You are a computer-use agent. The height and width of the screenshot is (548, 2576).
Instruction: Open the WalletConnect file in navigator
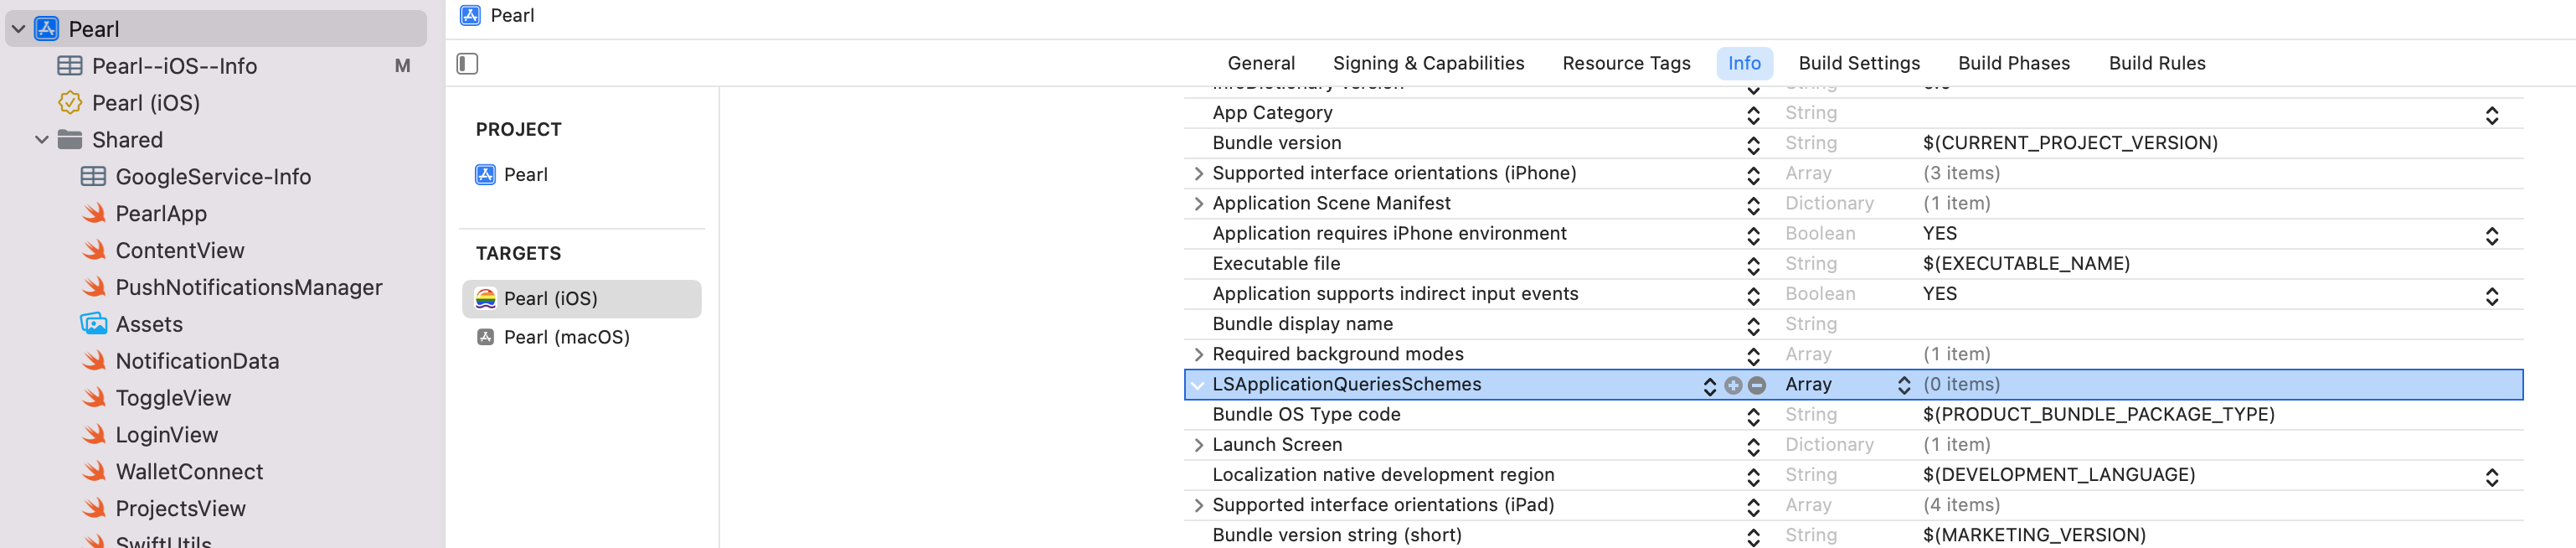(189, 471)
